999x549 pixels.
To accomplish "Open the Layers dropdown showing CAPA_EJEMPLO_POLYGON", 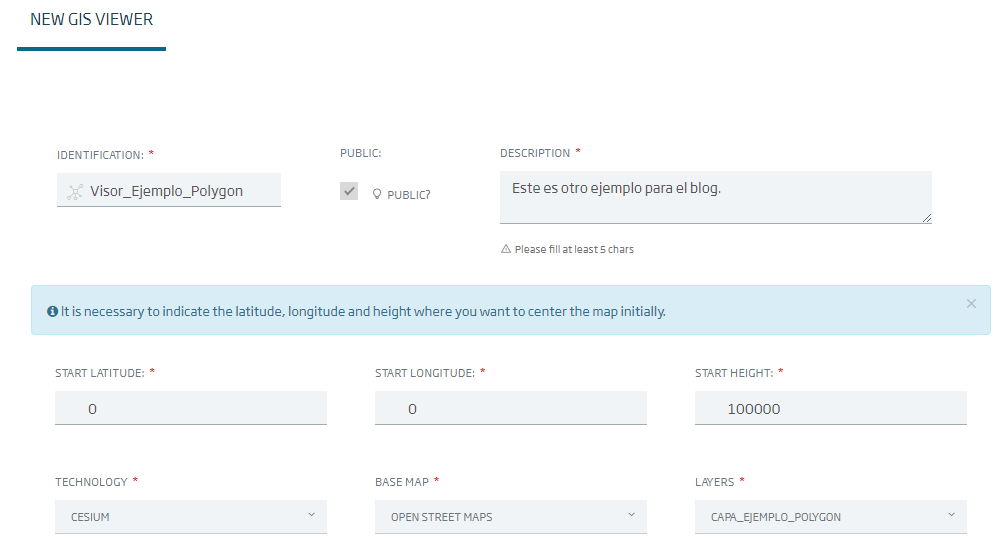I will [x=831, y=517].
